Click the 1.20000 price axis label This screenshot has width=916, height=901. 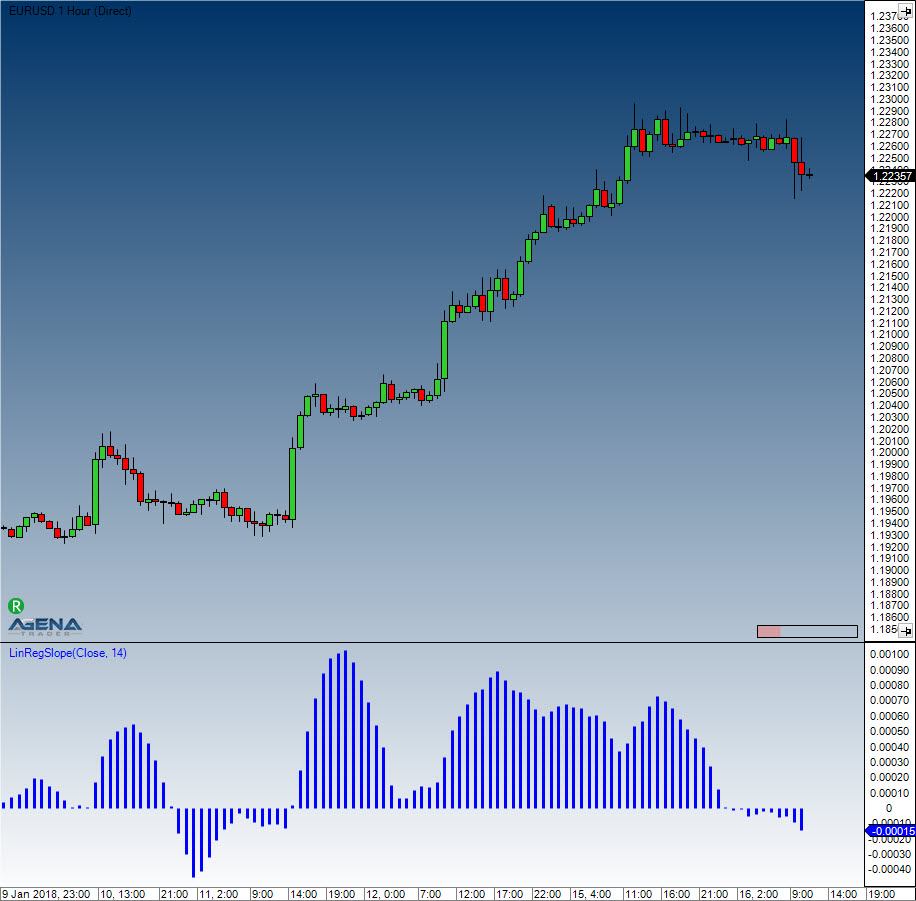(x=889, y=452)
